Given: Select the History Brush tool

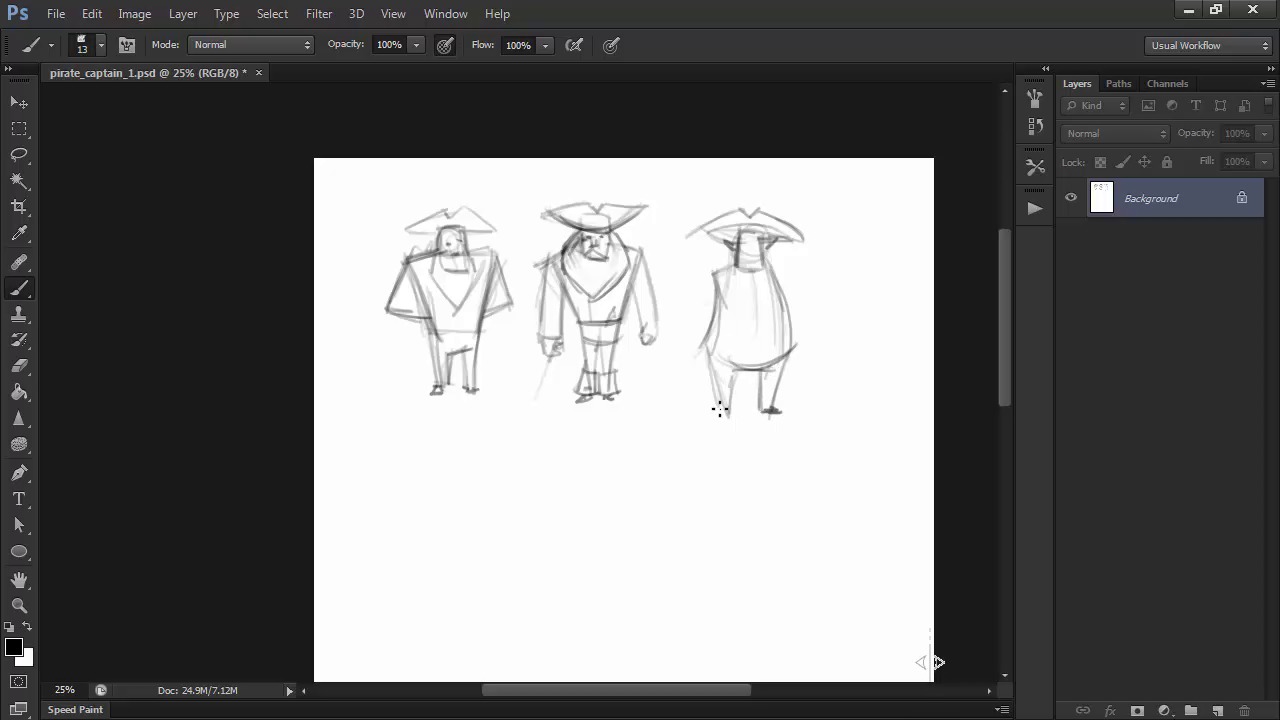Looking at the screenshot, I should (x=19, y=340).
